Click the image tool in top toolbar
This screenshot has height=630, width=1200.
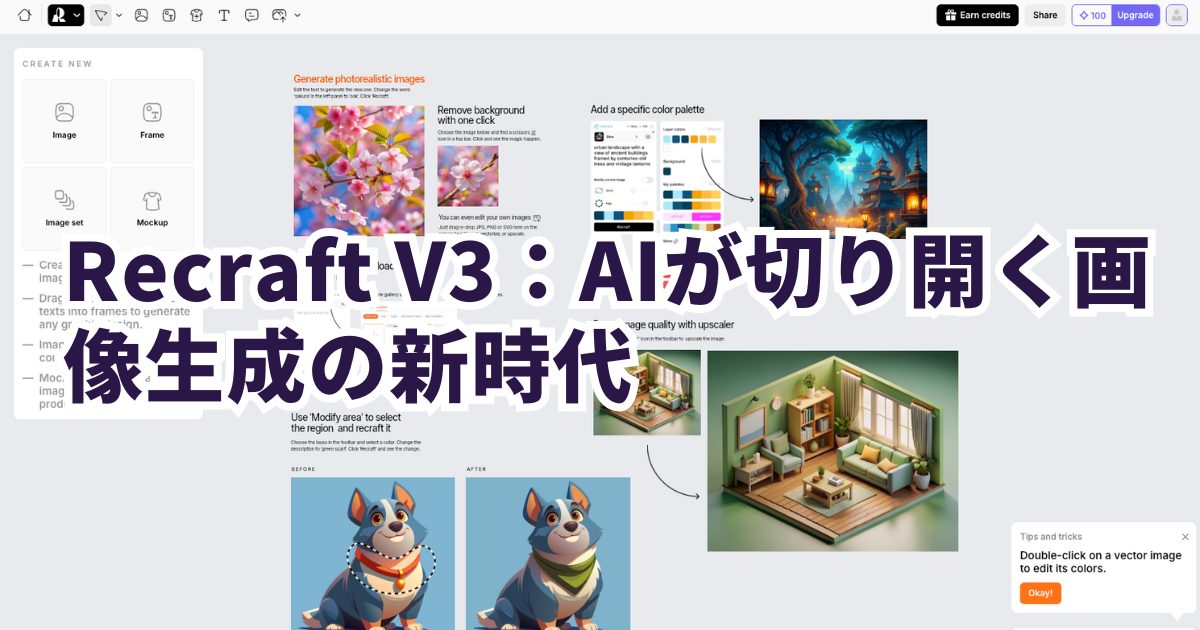coord(142,15)
